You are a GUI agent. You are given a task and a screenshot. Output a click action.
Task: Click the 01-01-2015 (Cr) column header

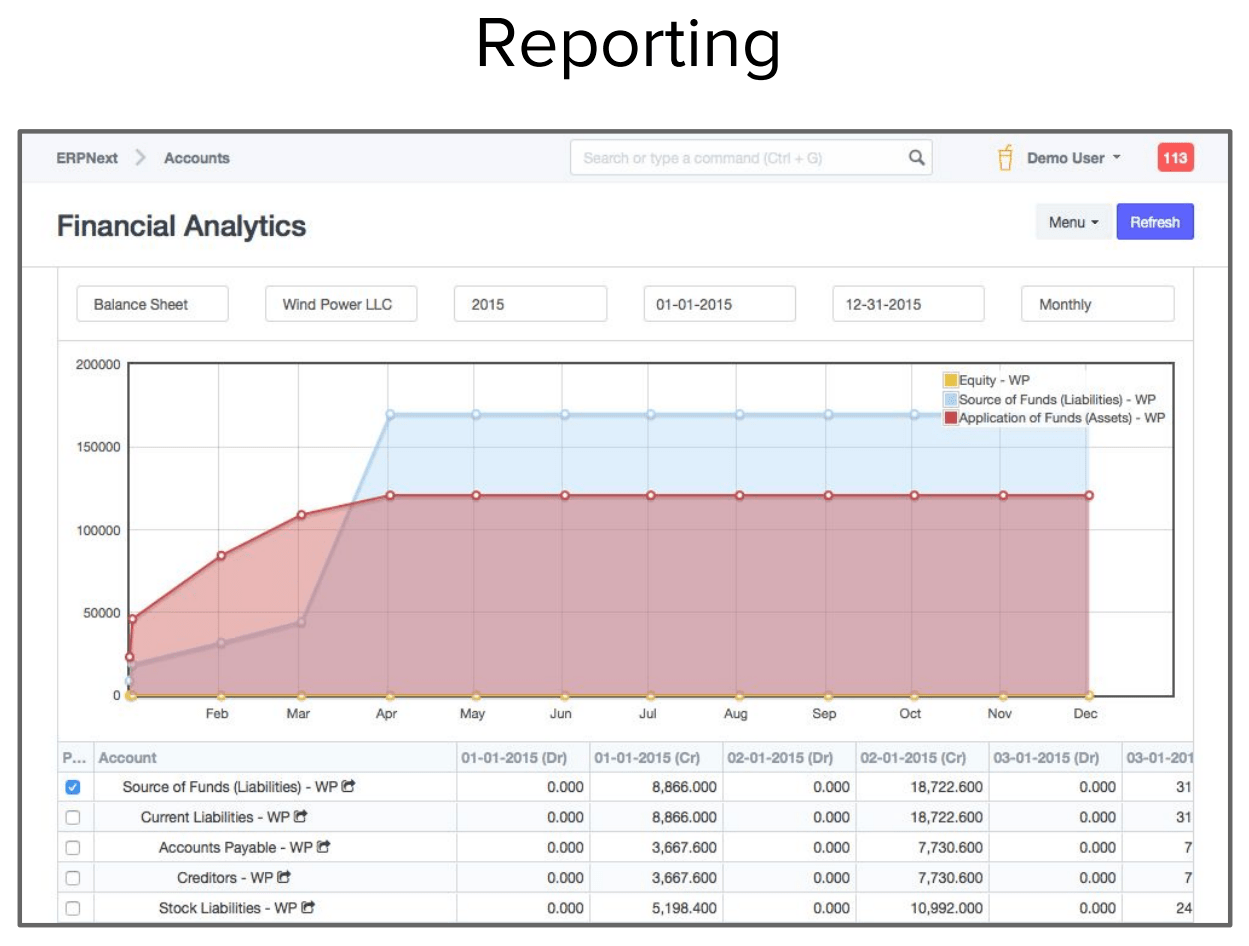coord(657,758)
